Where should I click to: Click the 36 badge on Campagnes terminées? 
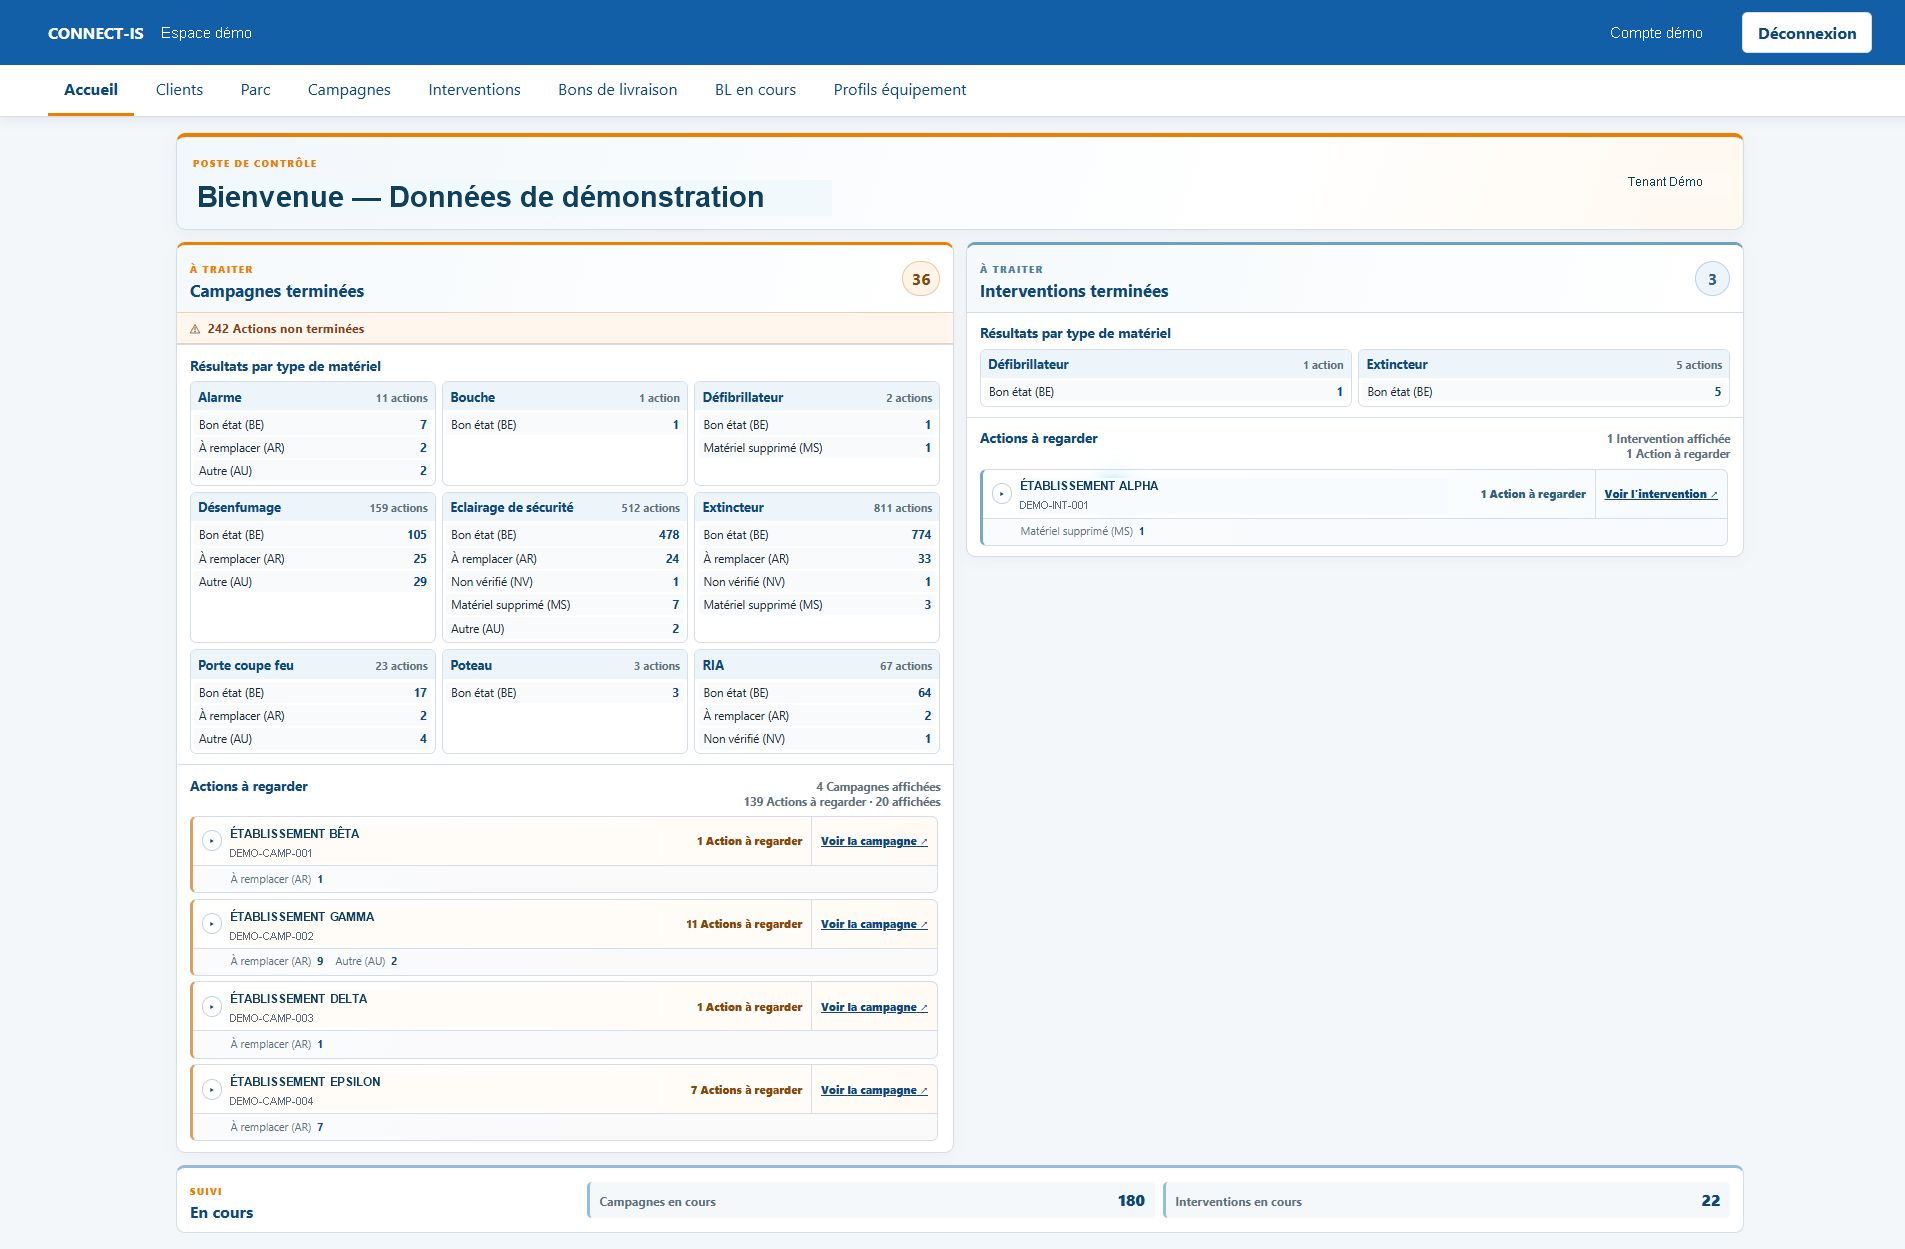tap(921, 280)
